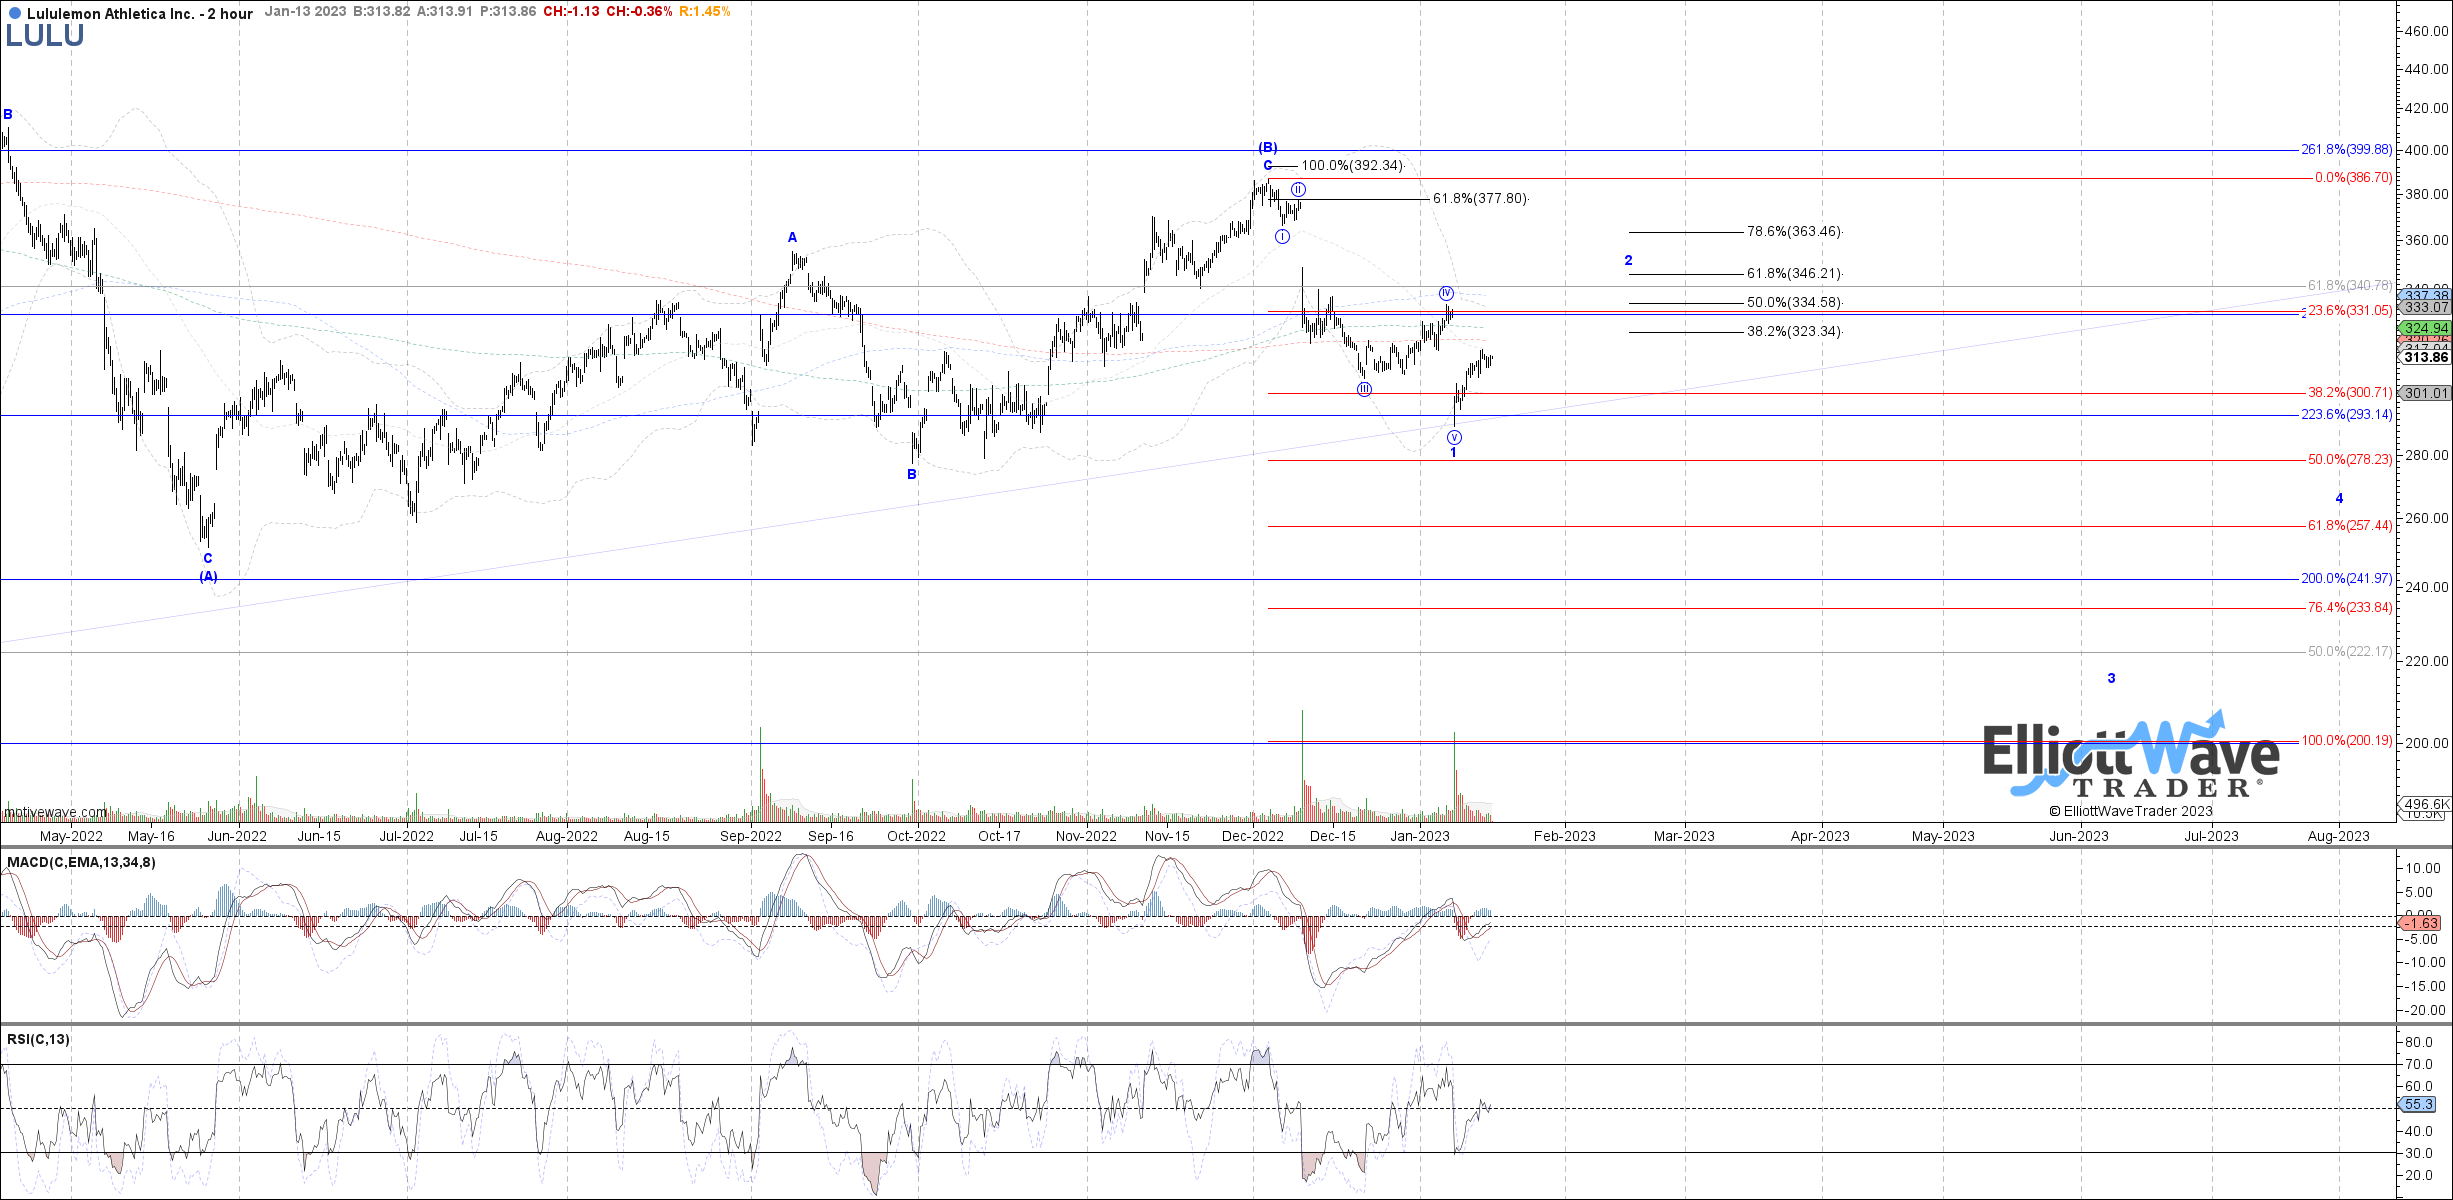This screenshot has width=2453, height=1200.
Task: Click the current price tag '313.86'
Action: click(x=2426, y=358)
